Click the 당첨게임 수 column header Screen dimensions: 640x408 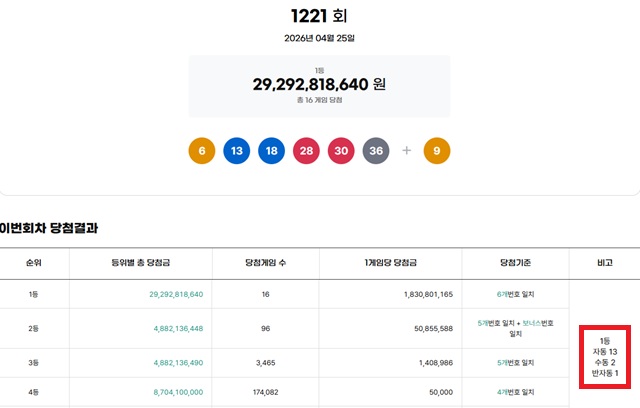click(x=265, y=262)
